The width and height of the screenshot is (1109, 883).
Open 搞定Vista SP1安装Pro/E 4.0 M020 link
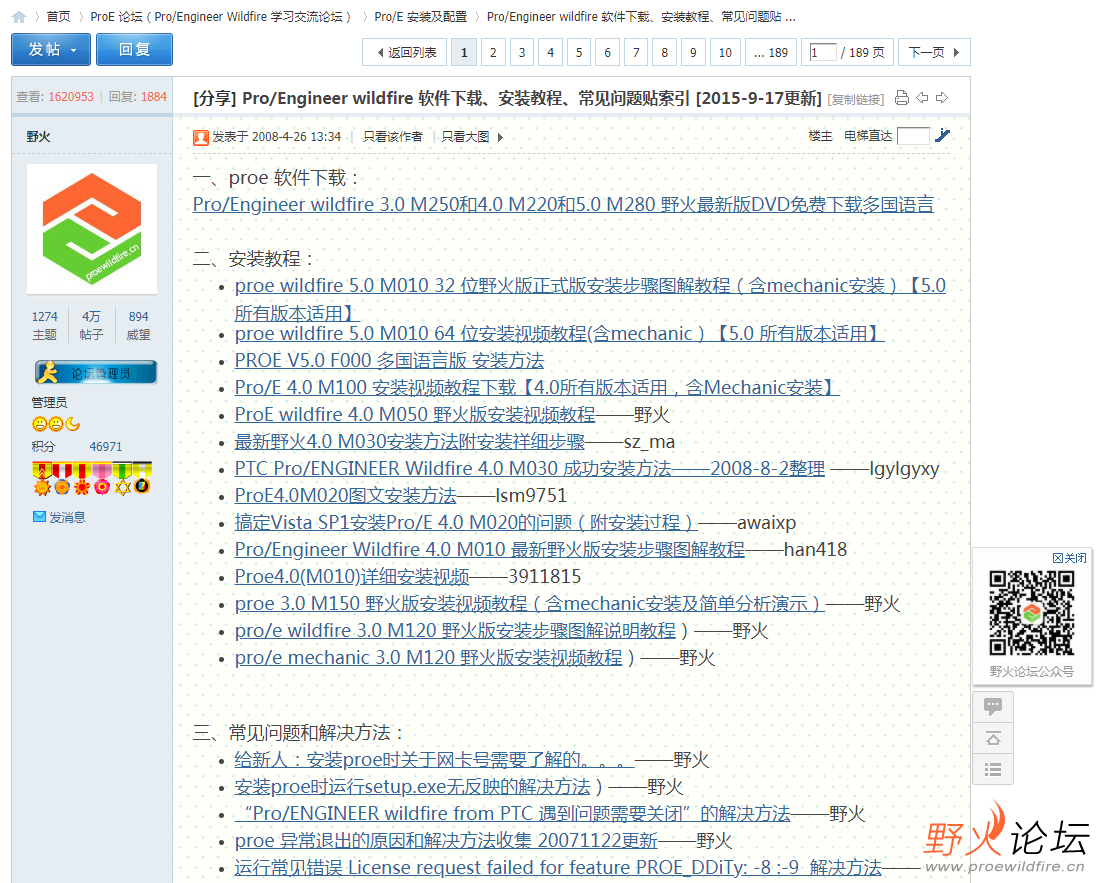click(x=466, y=521)
